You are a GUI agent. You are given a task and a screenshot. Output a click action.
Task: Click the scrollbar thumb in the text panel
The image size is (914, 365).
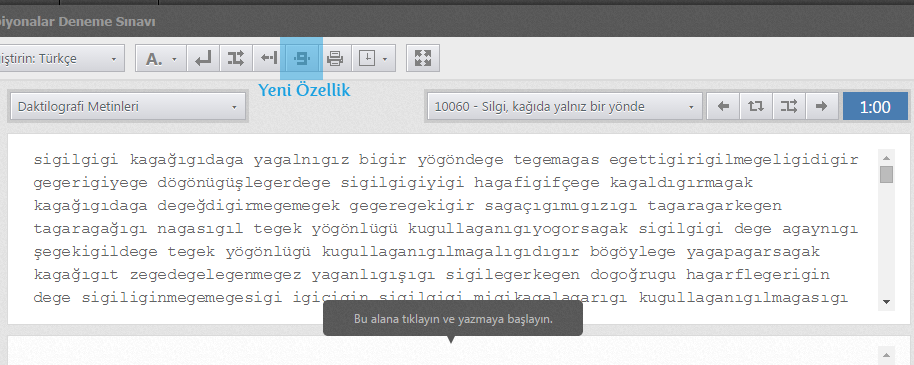click(x=887, y=174)
